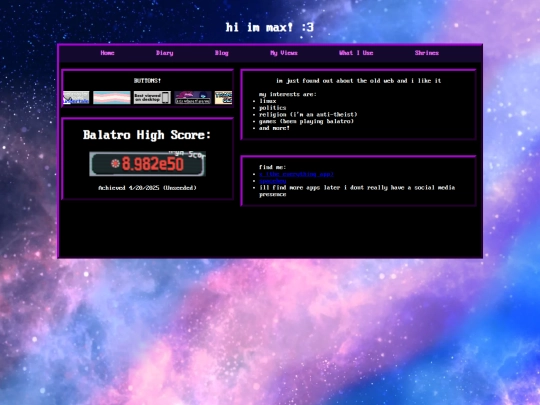Open the x (the everything app) link
The height and width of the screenshot is (405, 540).
(x=296, y=174)
